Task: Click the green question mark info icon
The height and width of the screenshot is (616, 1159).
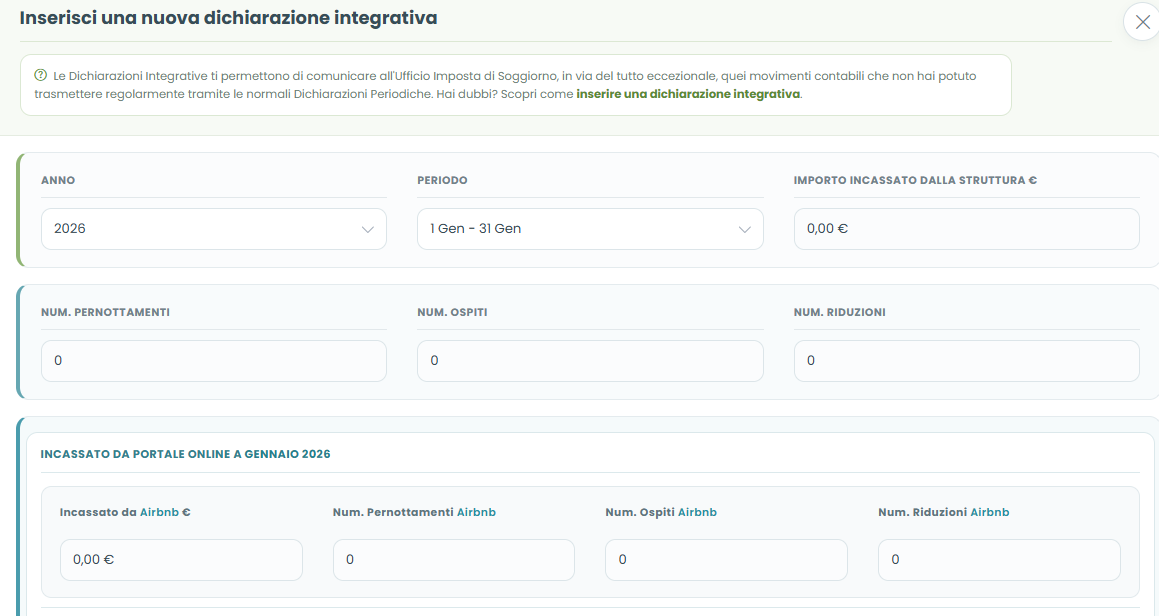Action: click(x=41, y=75)
